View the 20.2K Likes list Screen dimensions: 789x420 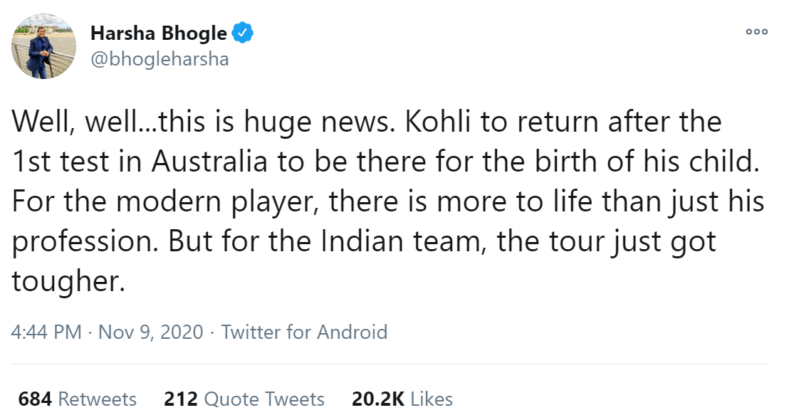[402, 399]
